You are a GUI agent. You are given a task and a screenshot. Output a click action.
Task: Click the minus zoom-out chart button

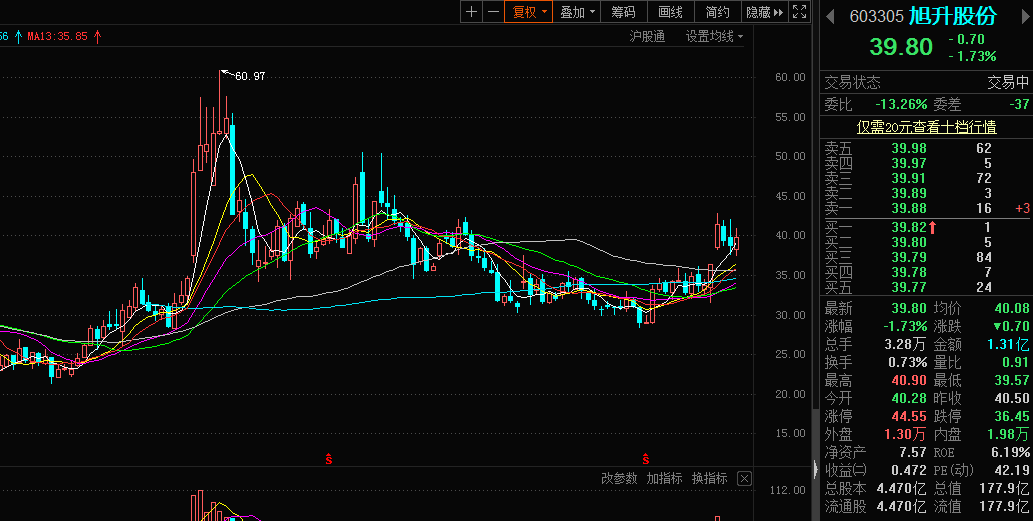pos(493,12)
